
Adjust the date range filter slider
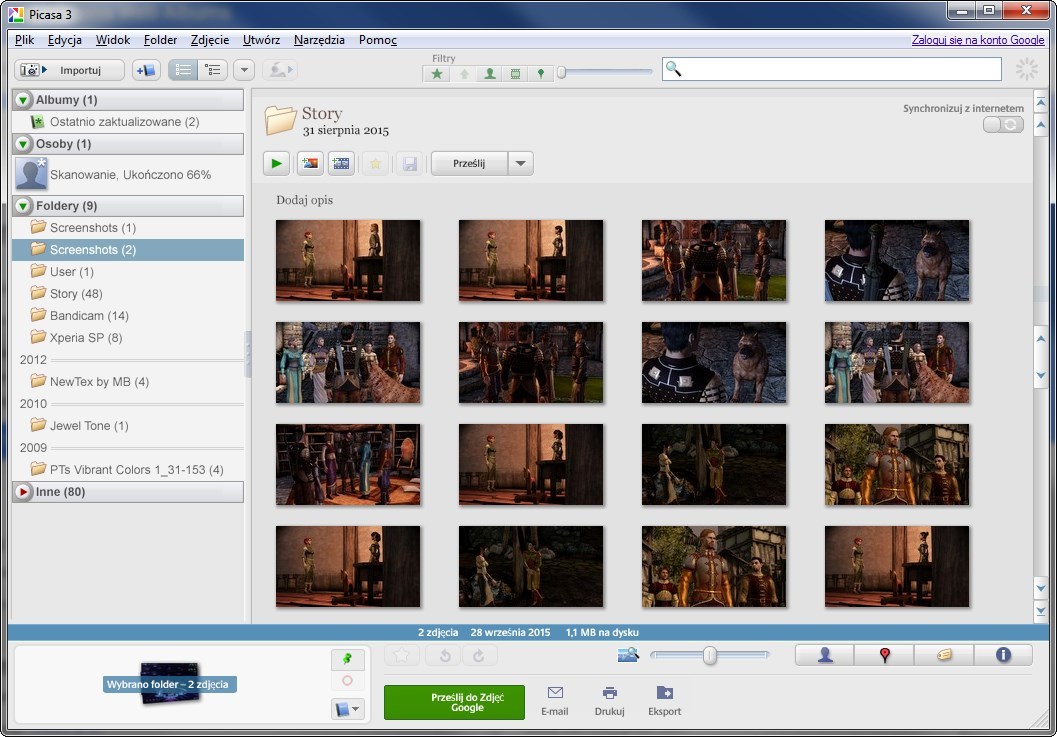point(561,72)
